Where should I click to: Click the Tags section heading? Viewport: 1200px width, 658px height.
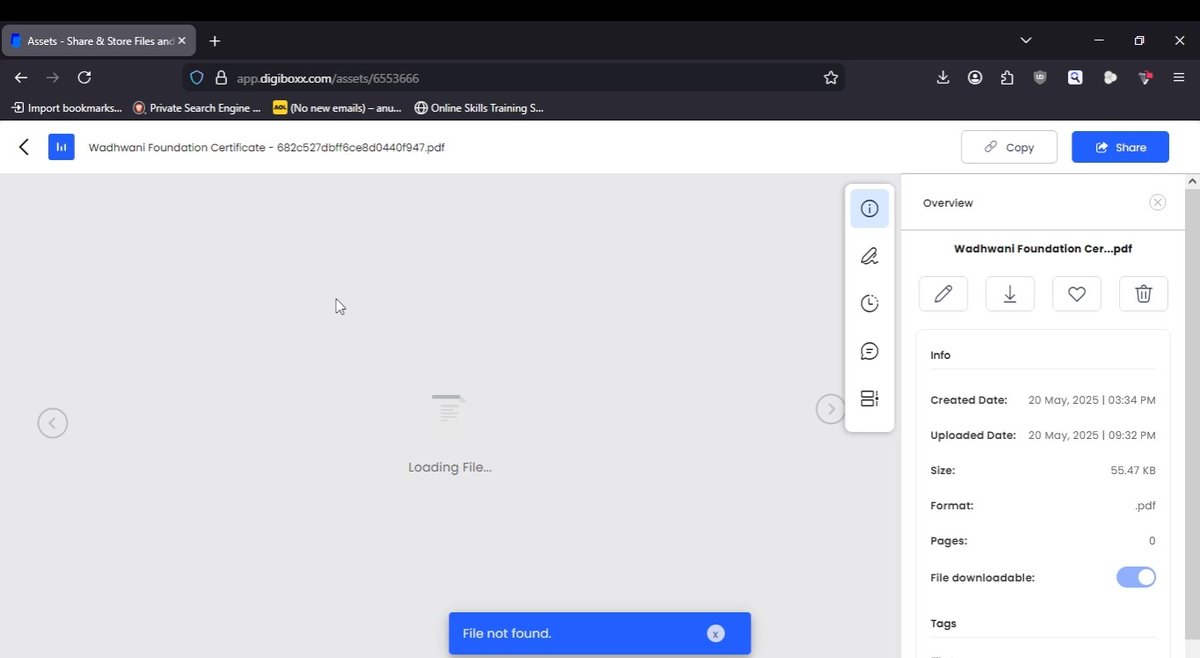click(943, 623)
